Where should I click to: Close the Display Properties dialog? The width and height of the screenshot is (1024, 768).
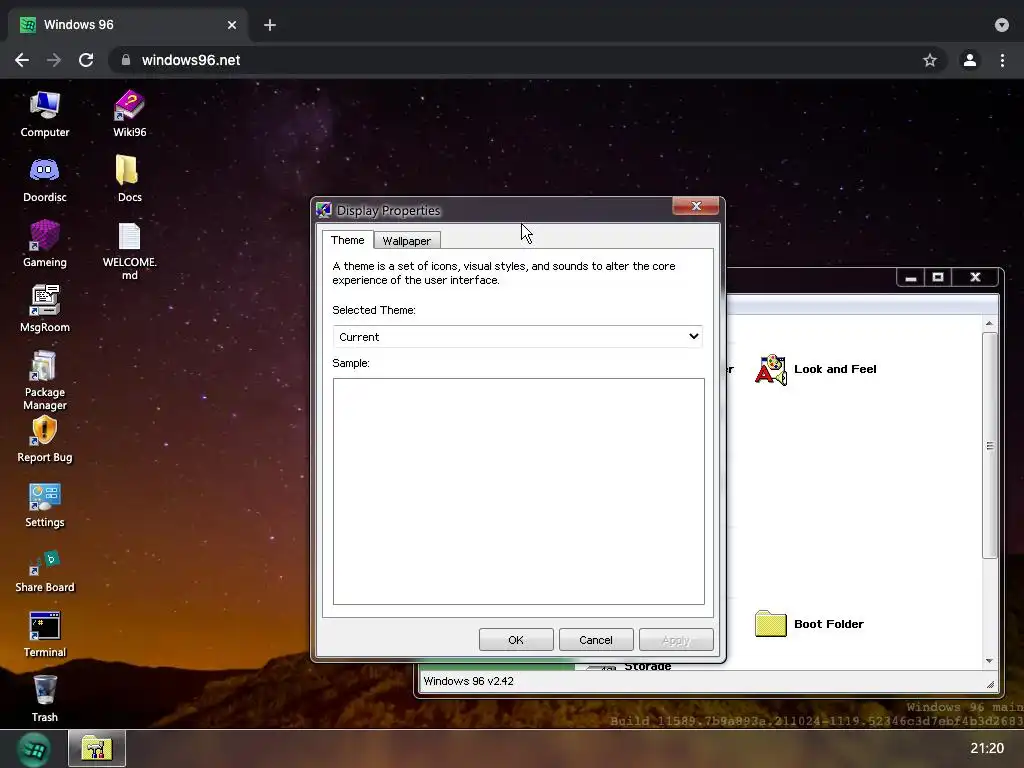pyautogui.click(x=696, y=206)
